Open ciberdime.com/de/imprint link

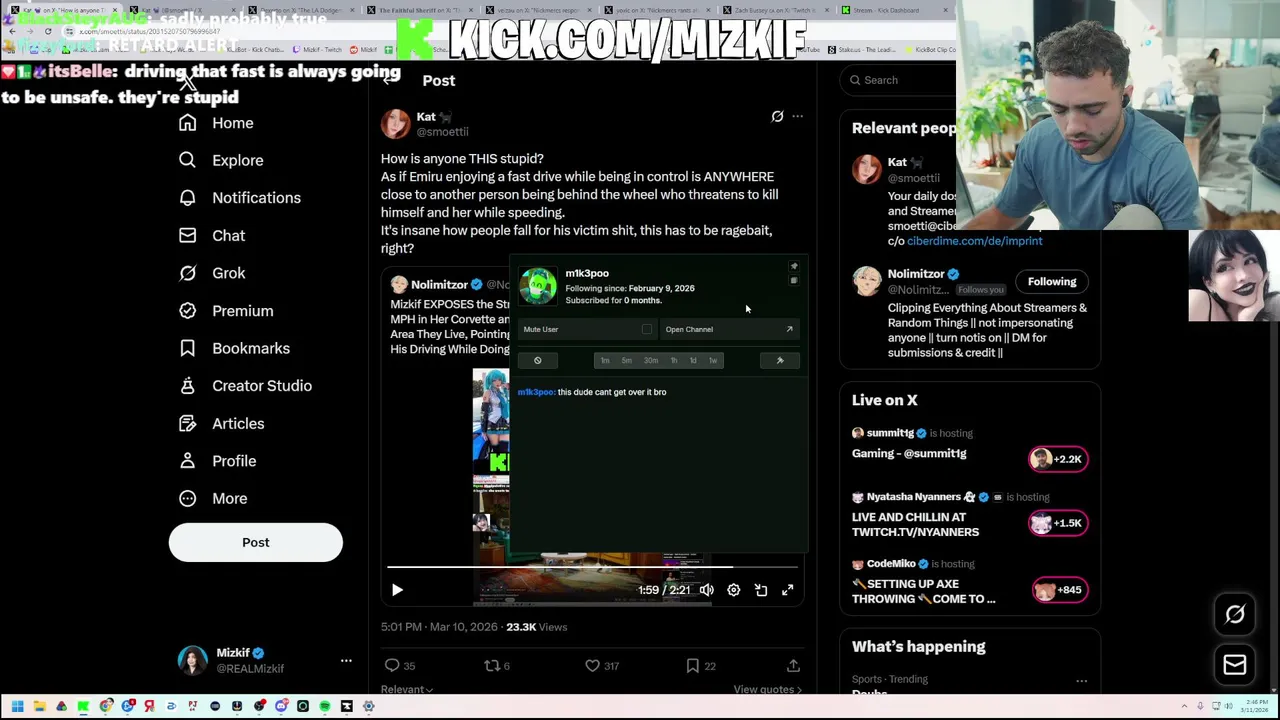974,241
